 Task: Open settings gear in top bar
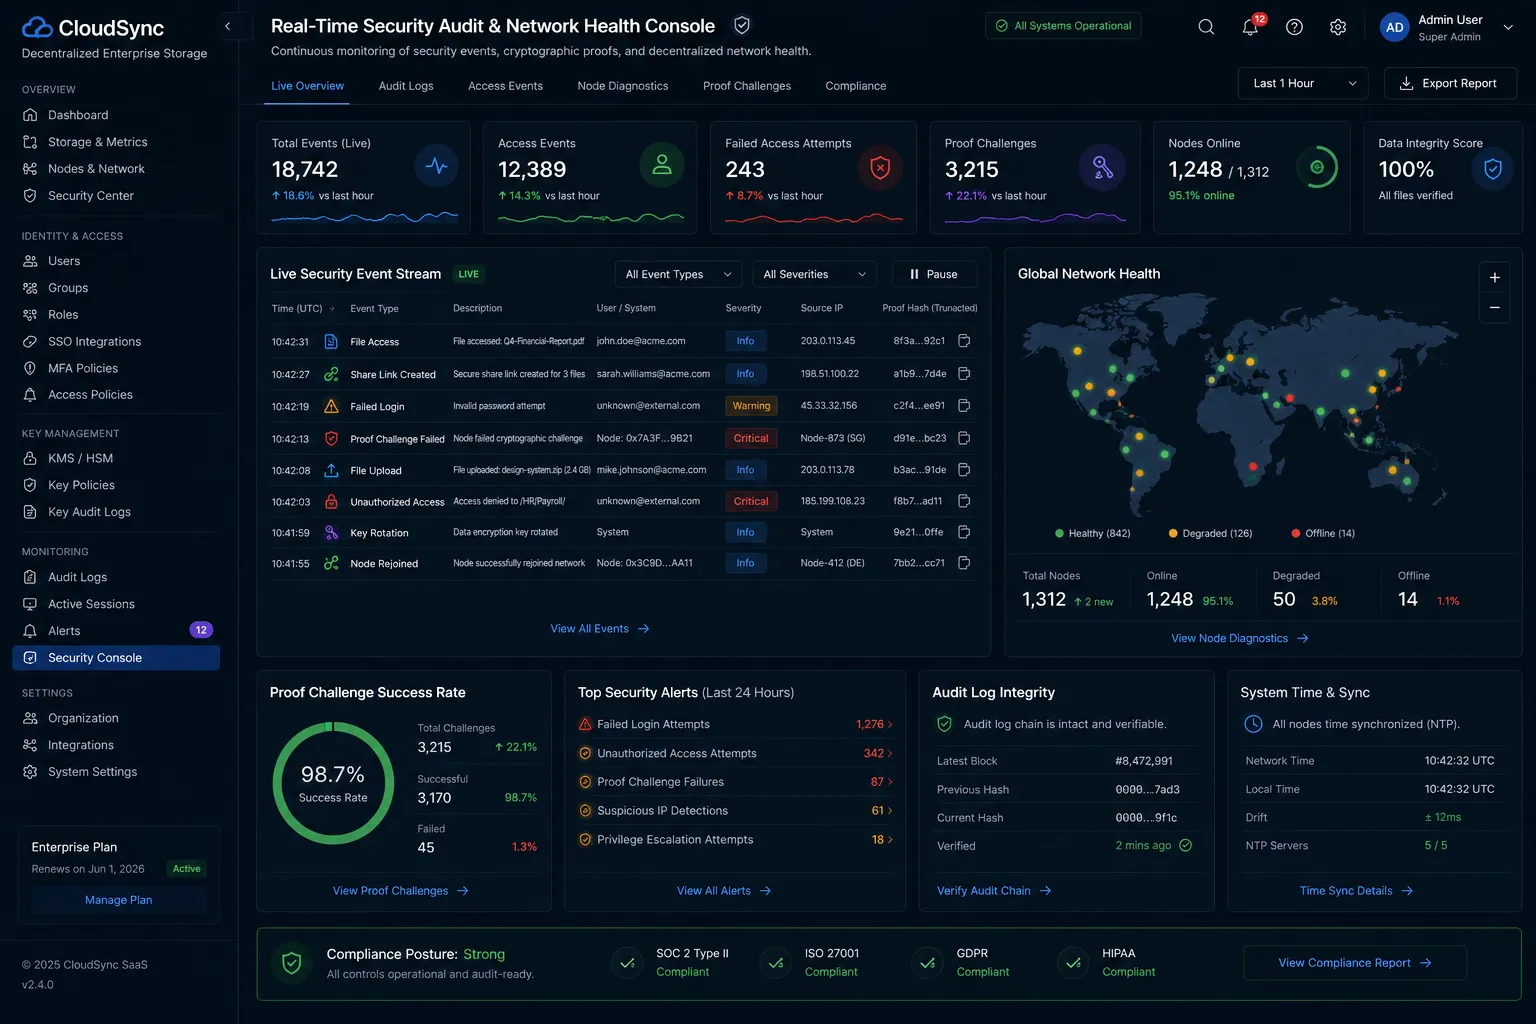tap(1338, 27)
